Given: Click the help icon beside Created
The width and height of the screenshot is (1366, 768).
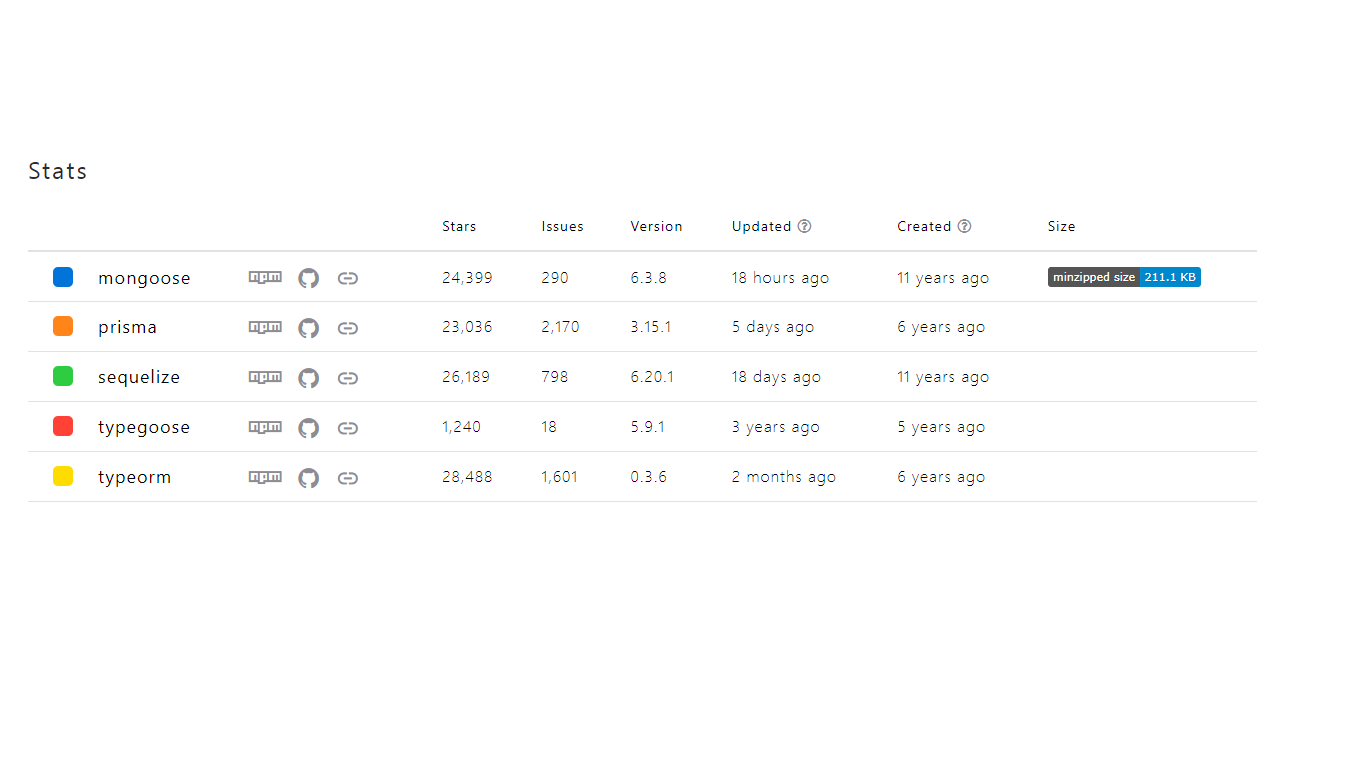Looking at the screenshot, I should click(964, 226).
